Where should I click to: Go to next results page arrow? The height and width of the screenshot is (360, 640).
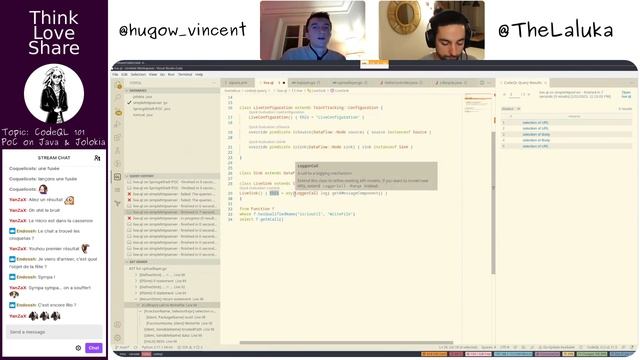click(x=529, y=95)
